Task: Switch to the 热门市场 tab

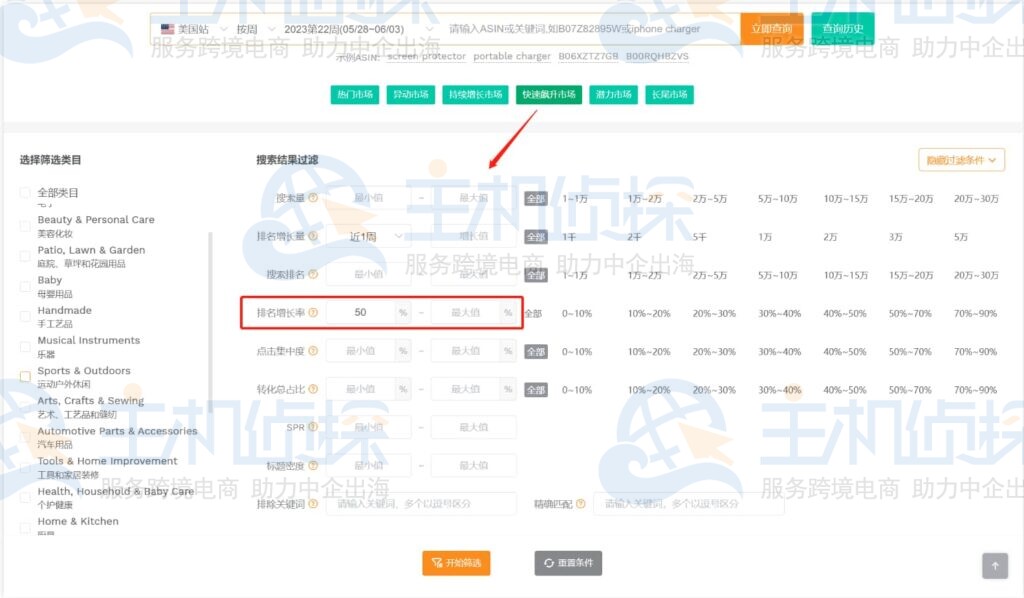Action: pyautogui.click(x=355, y=96)
